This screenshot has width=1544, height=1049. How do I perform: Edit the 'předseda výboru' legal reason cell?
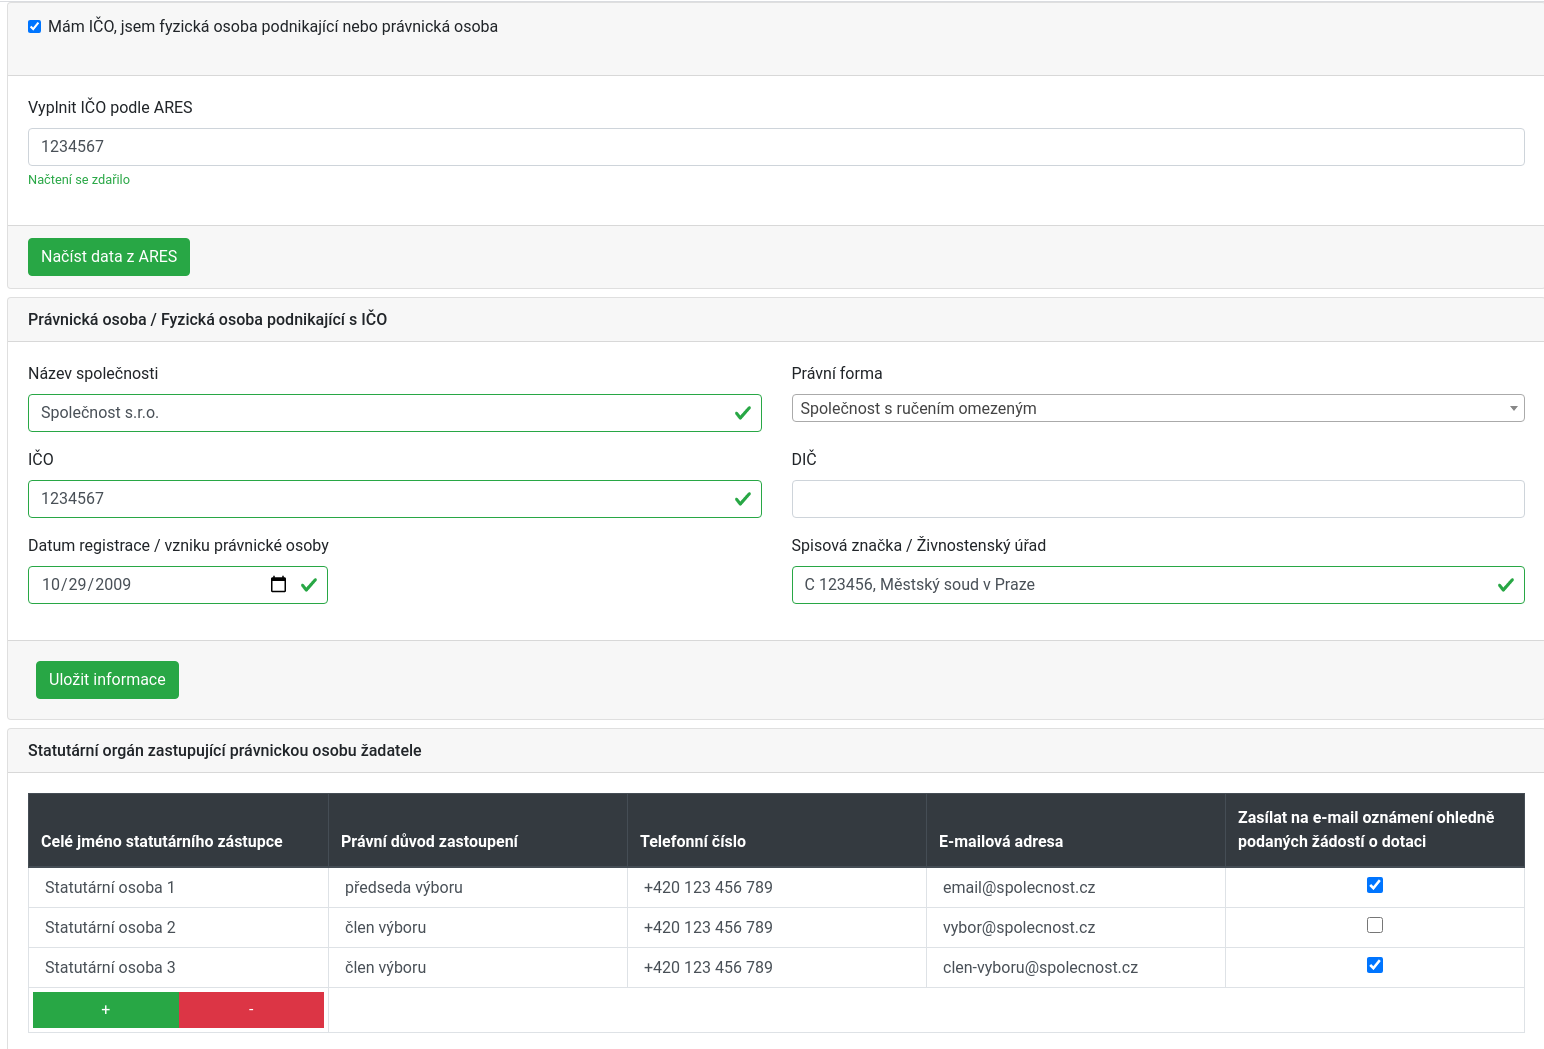tap(404, 888)
